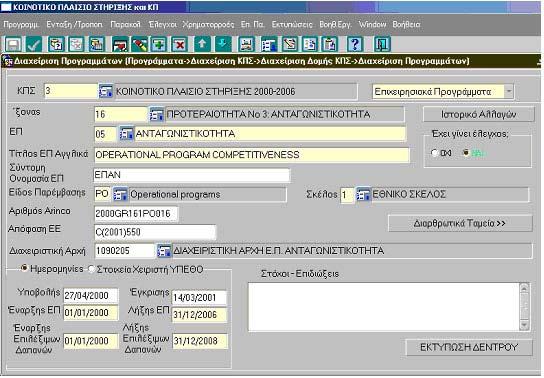544x378 pixels.
Task: Open the Window menu
Action: point(372,25)
